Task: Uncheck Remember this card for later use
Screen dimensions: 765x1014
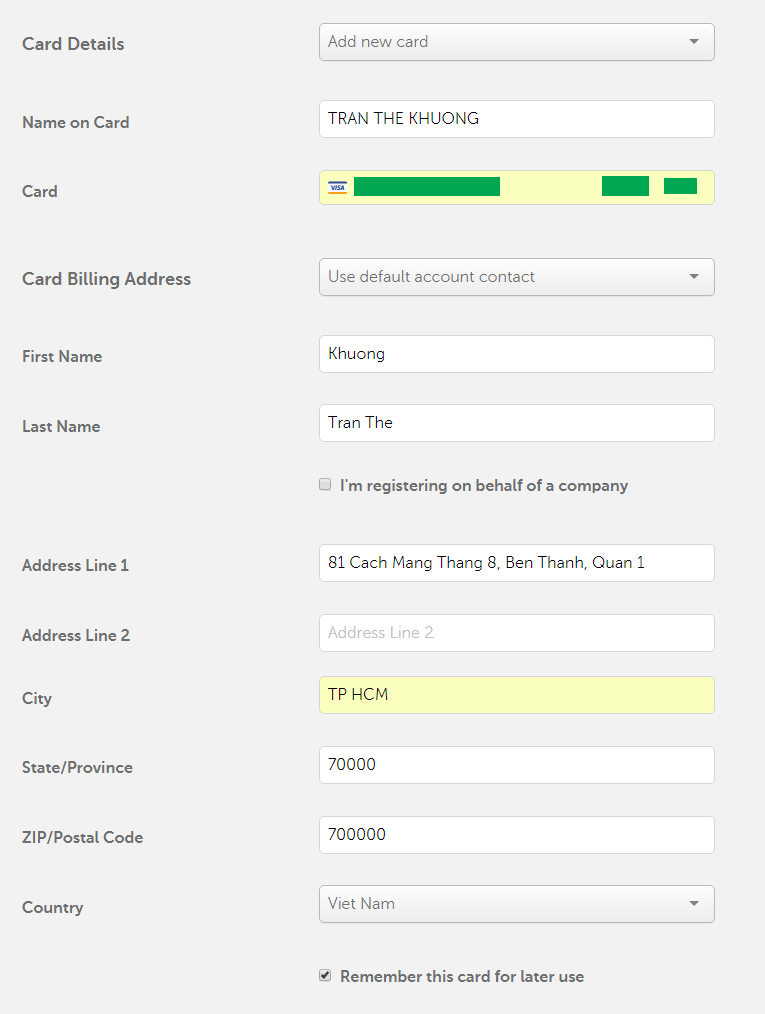Action: [325, 975]
